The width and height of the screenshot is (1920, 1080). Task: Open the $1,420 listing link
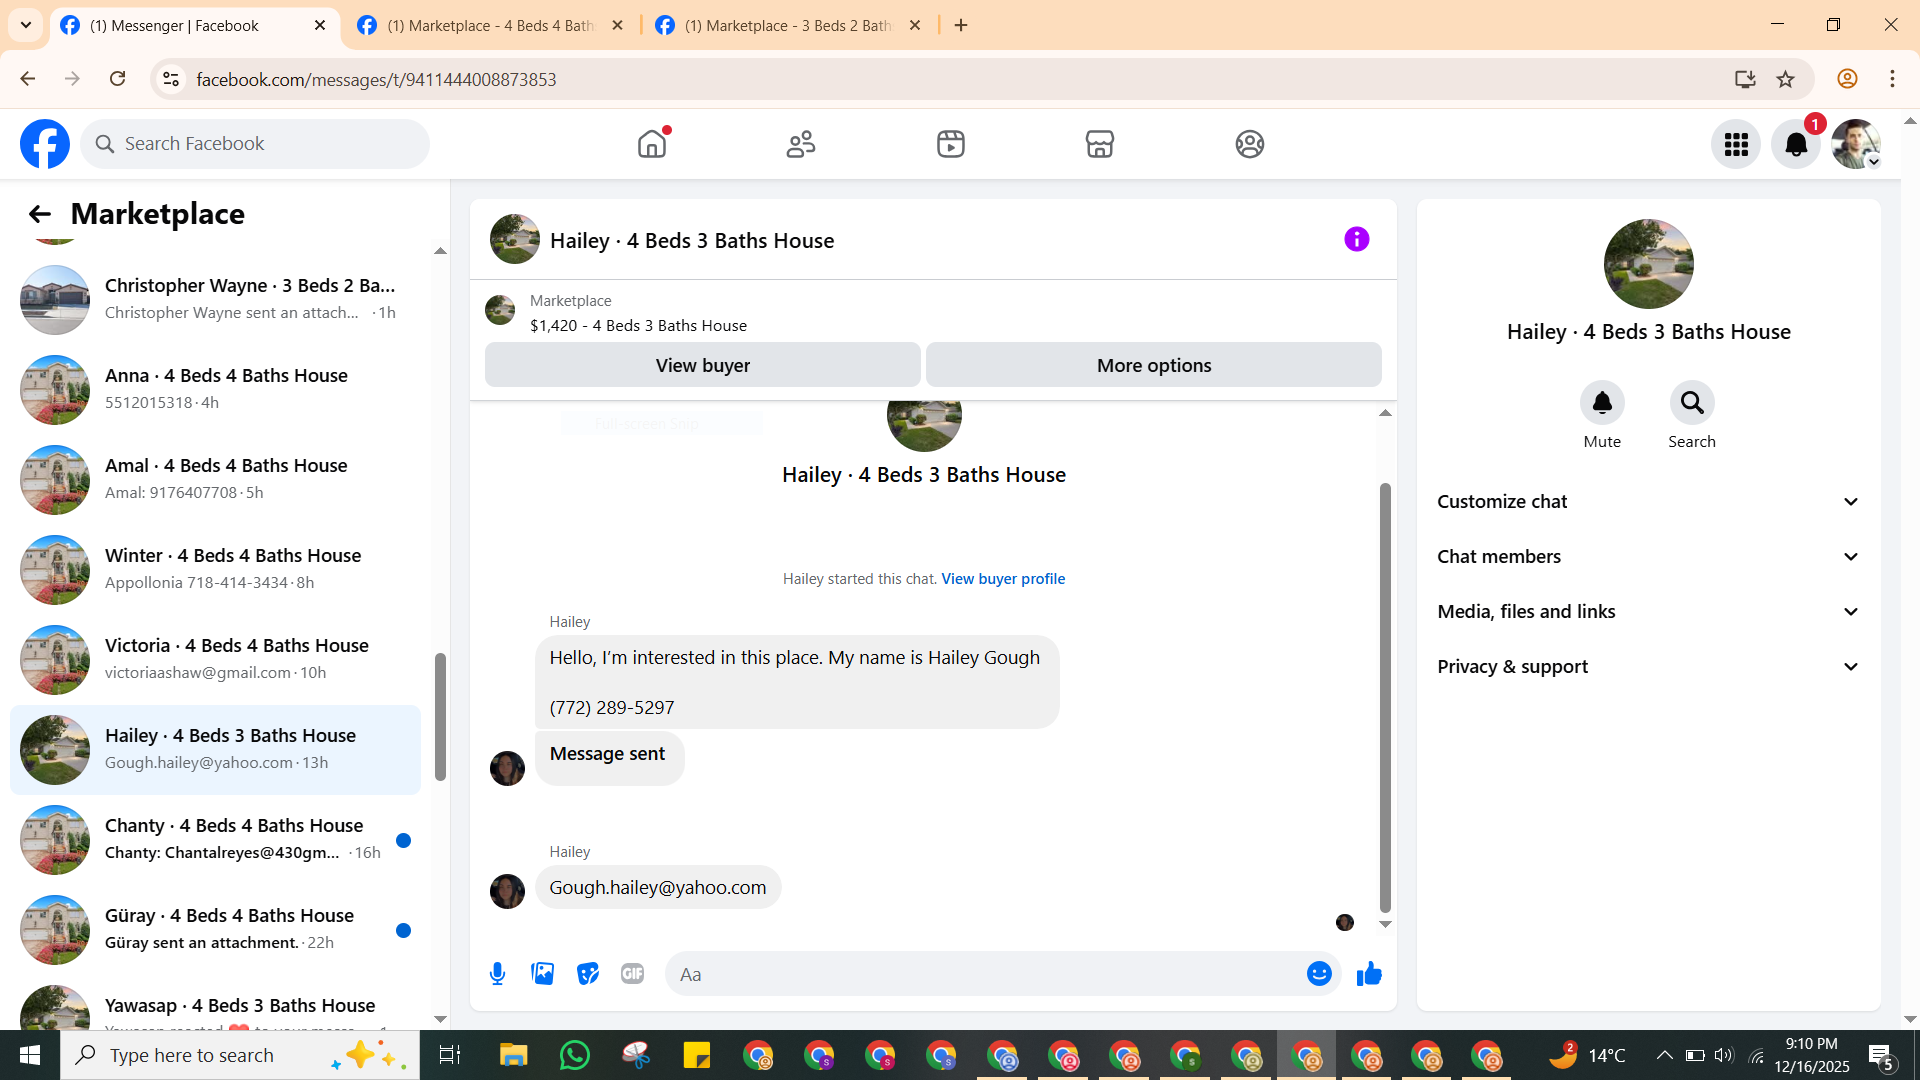pos(638,326)
